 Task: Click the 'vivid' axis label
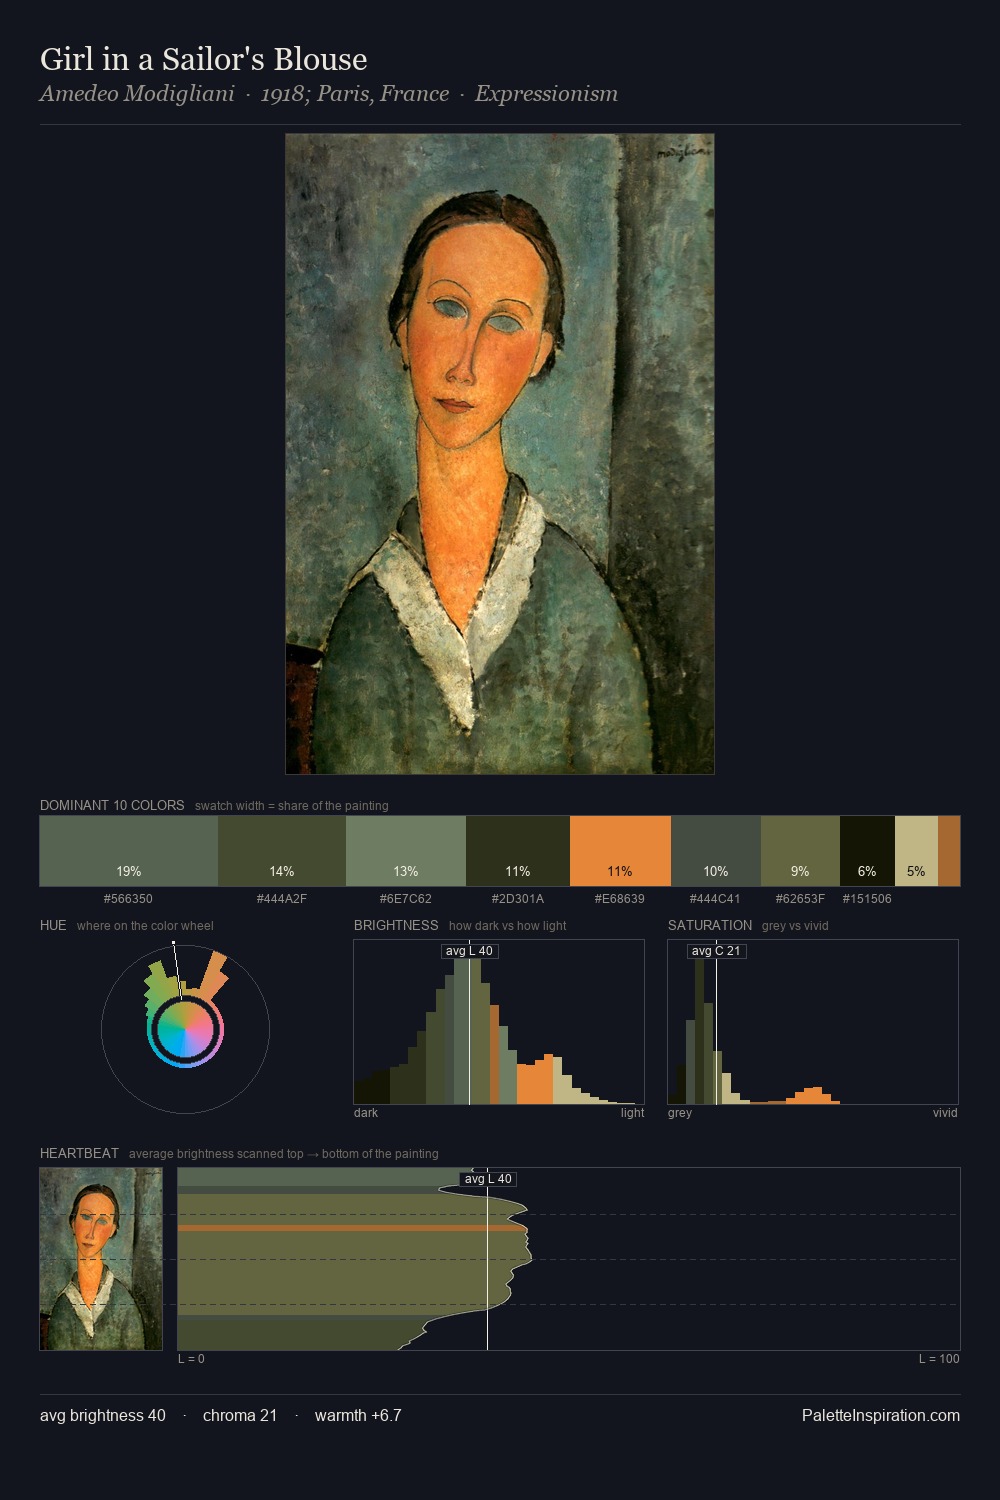point(945,1113)
